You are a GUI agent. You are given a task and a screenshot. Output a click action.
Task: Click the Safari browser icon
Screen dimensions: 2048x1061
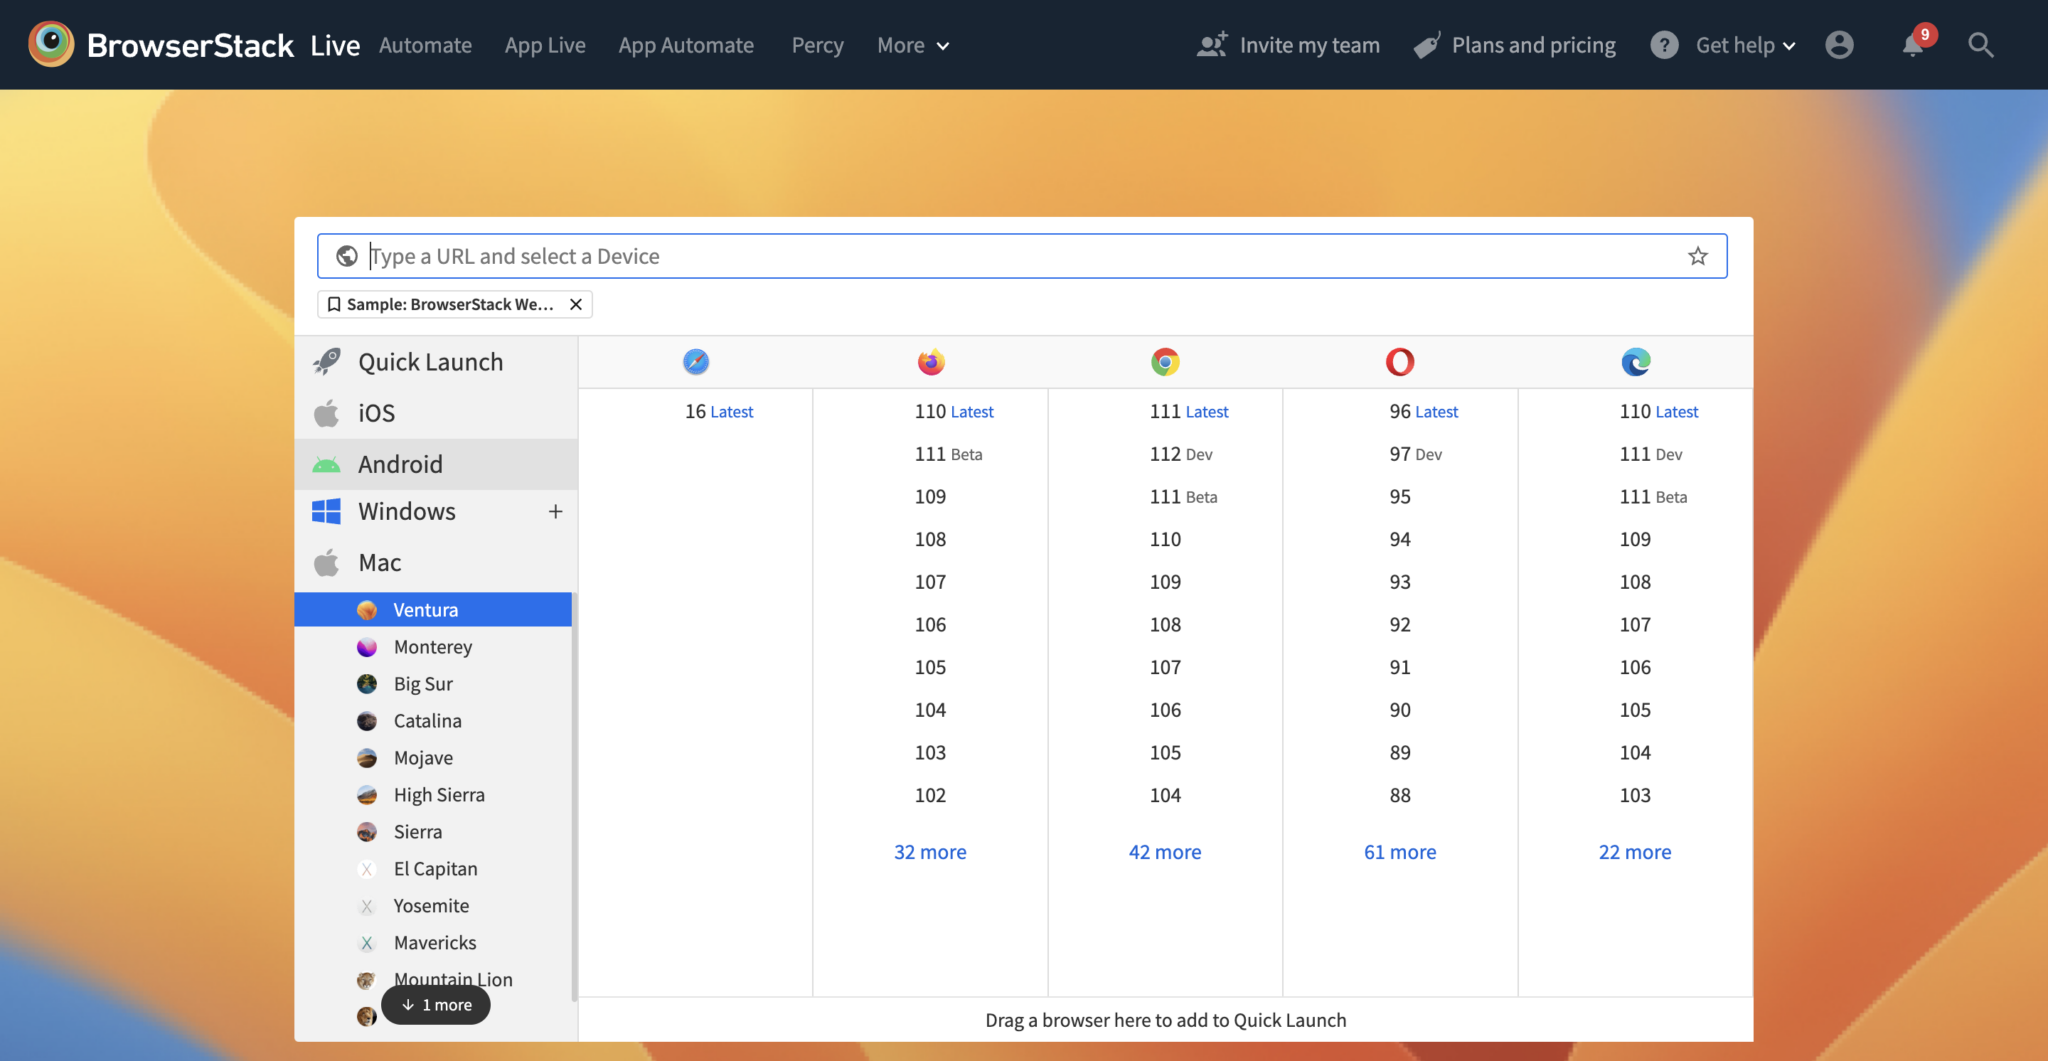click(696, 362)
